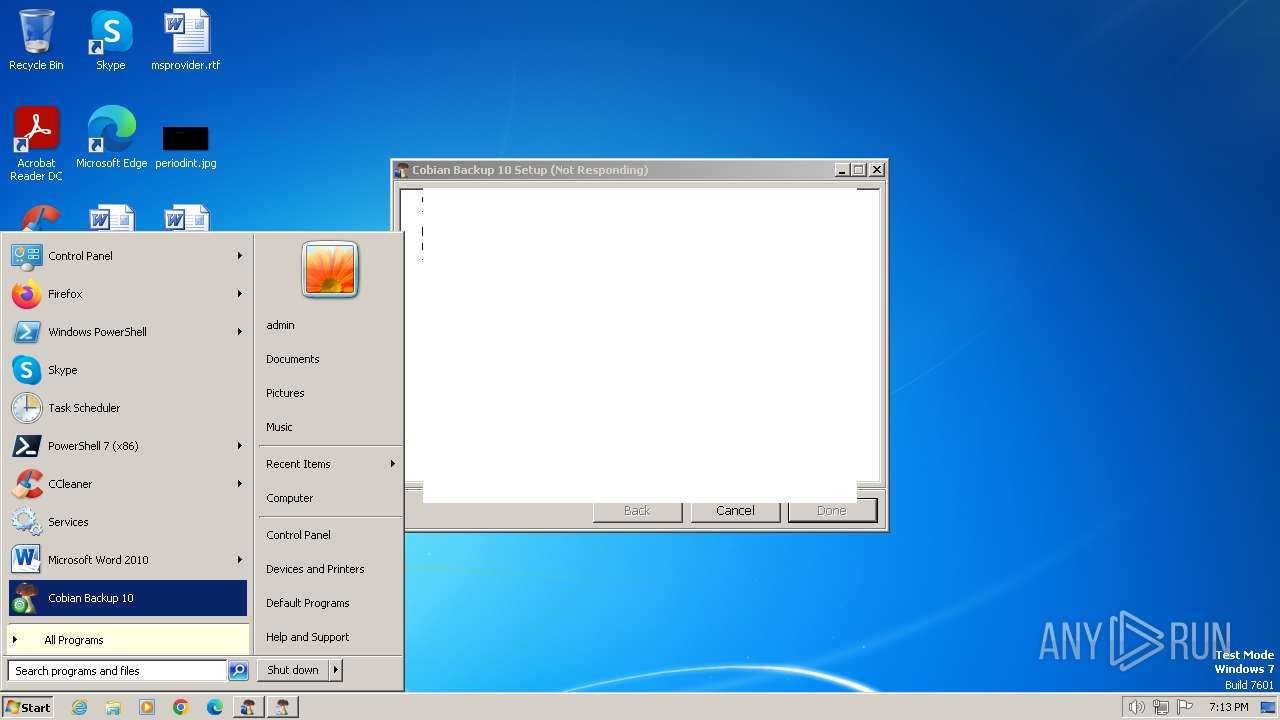
Task: Expand the Control Panel jump list arrow
Action: click(x=240, y=256)
